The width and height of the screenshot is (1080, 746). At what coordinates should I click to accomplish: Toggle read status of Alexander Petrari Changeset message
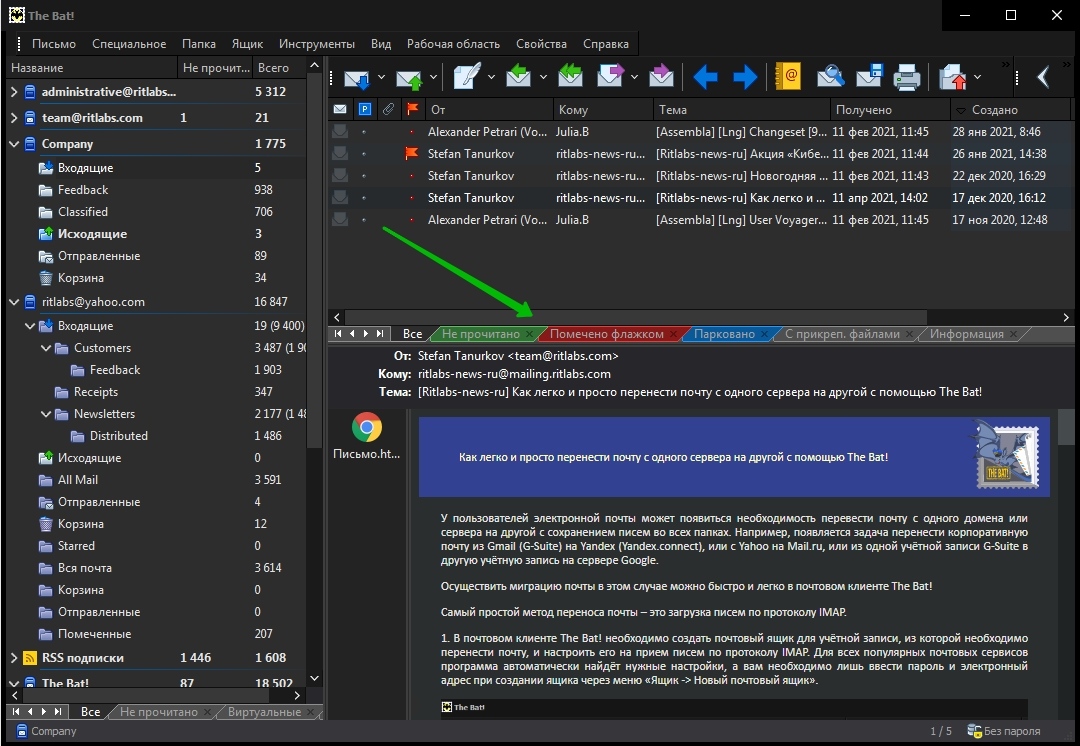coord(340,132)
